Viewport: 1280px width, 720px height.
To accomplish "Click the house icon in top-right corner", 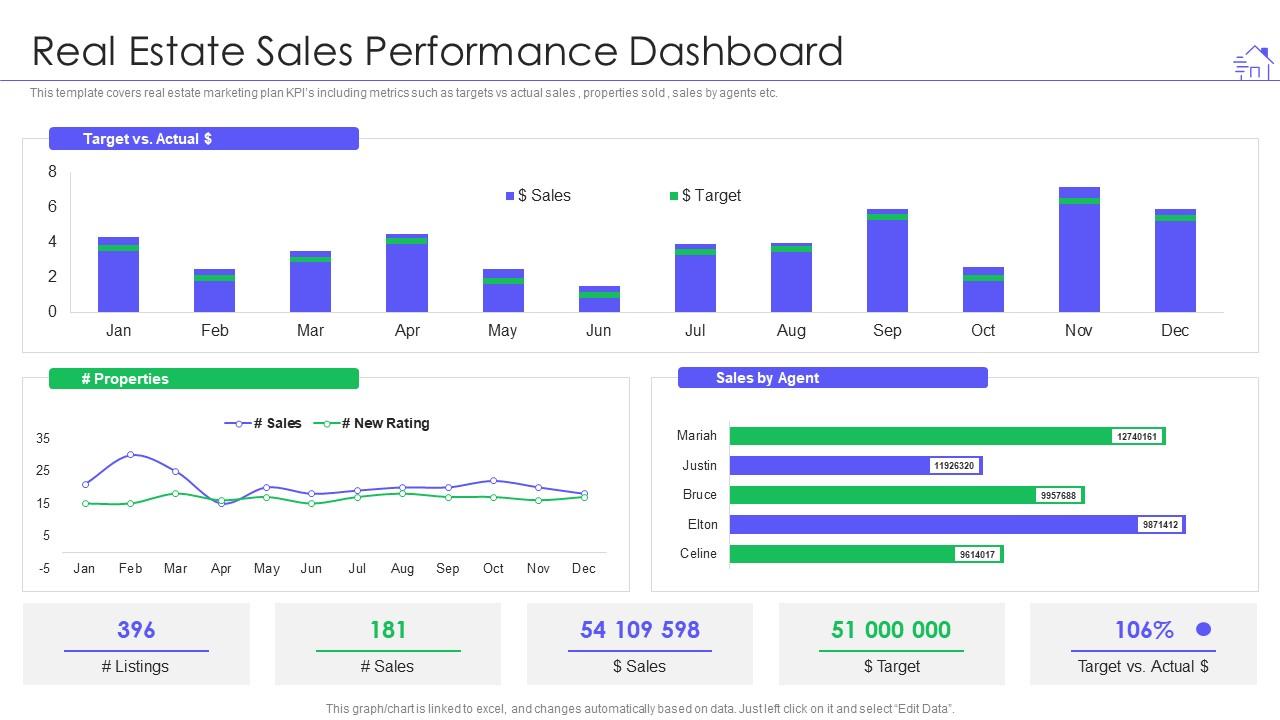I will (1253, 62).
